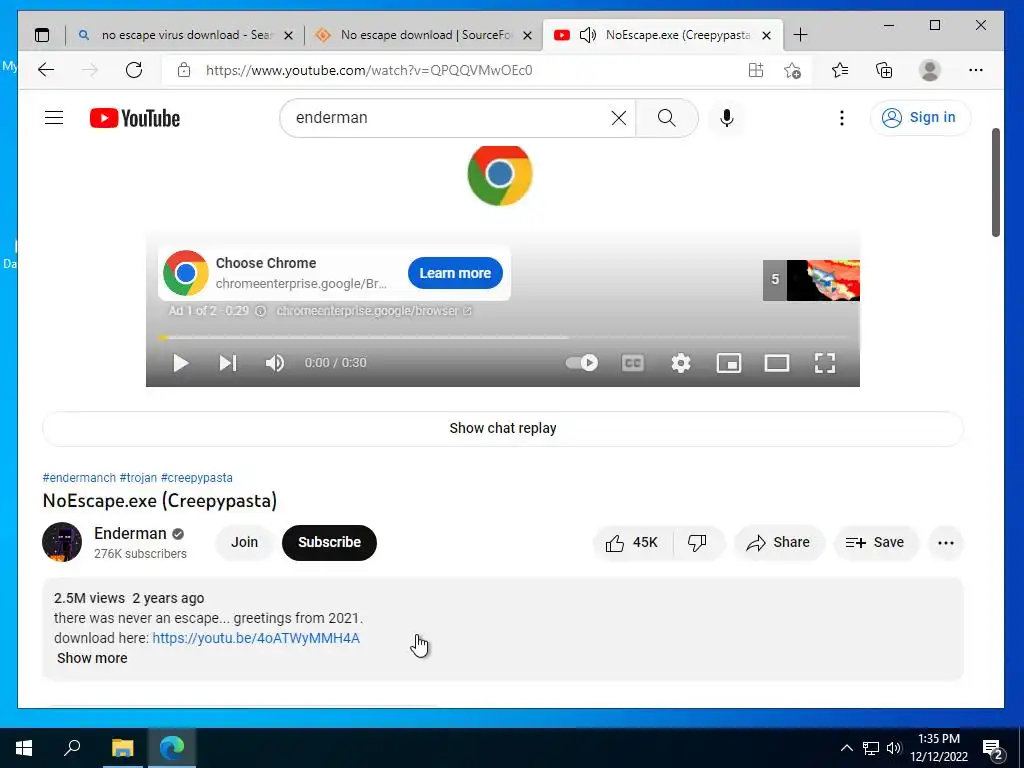Add page to favorites star
The width and height of the screenshot is (1024, 768).
pyautogui.click(x=792, y=70)
